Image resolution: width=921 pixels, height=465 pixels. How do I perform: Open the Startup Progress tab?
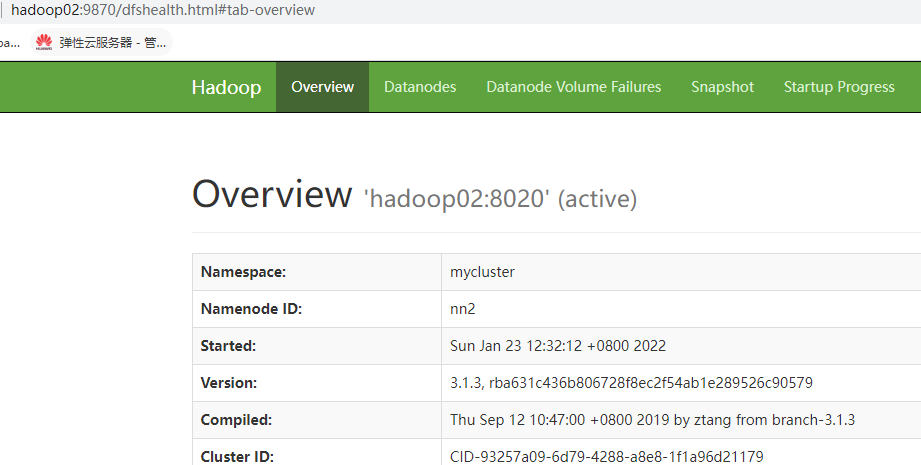point(839,87)
